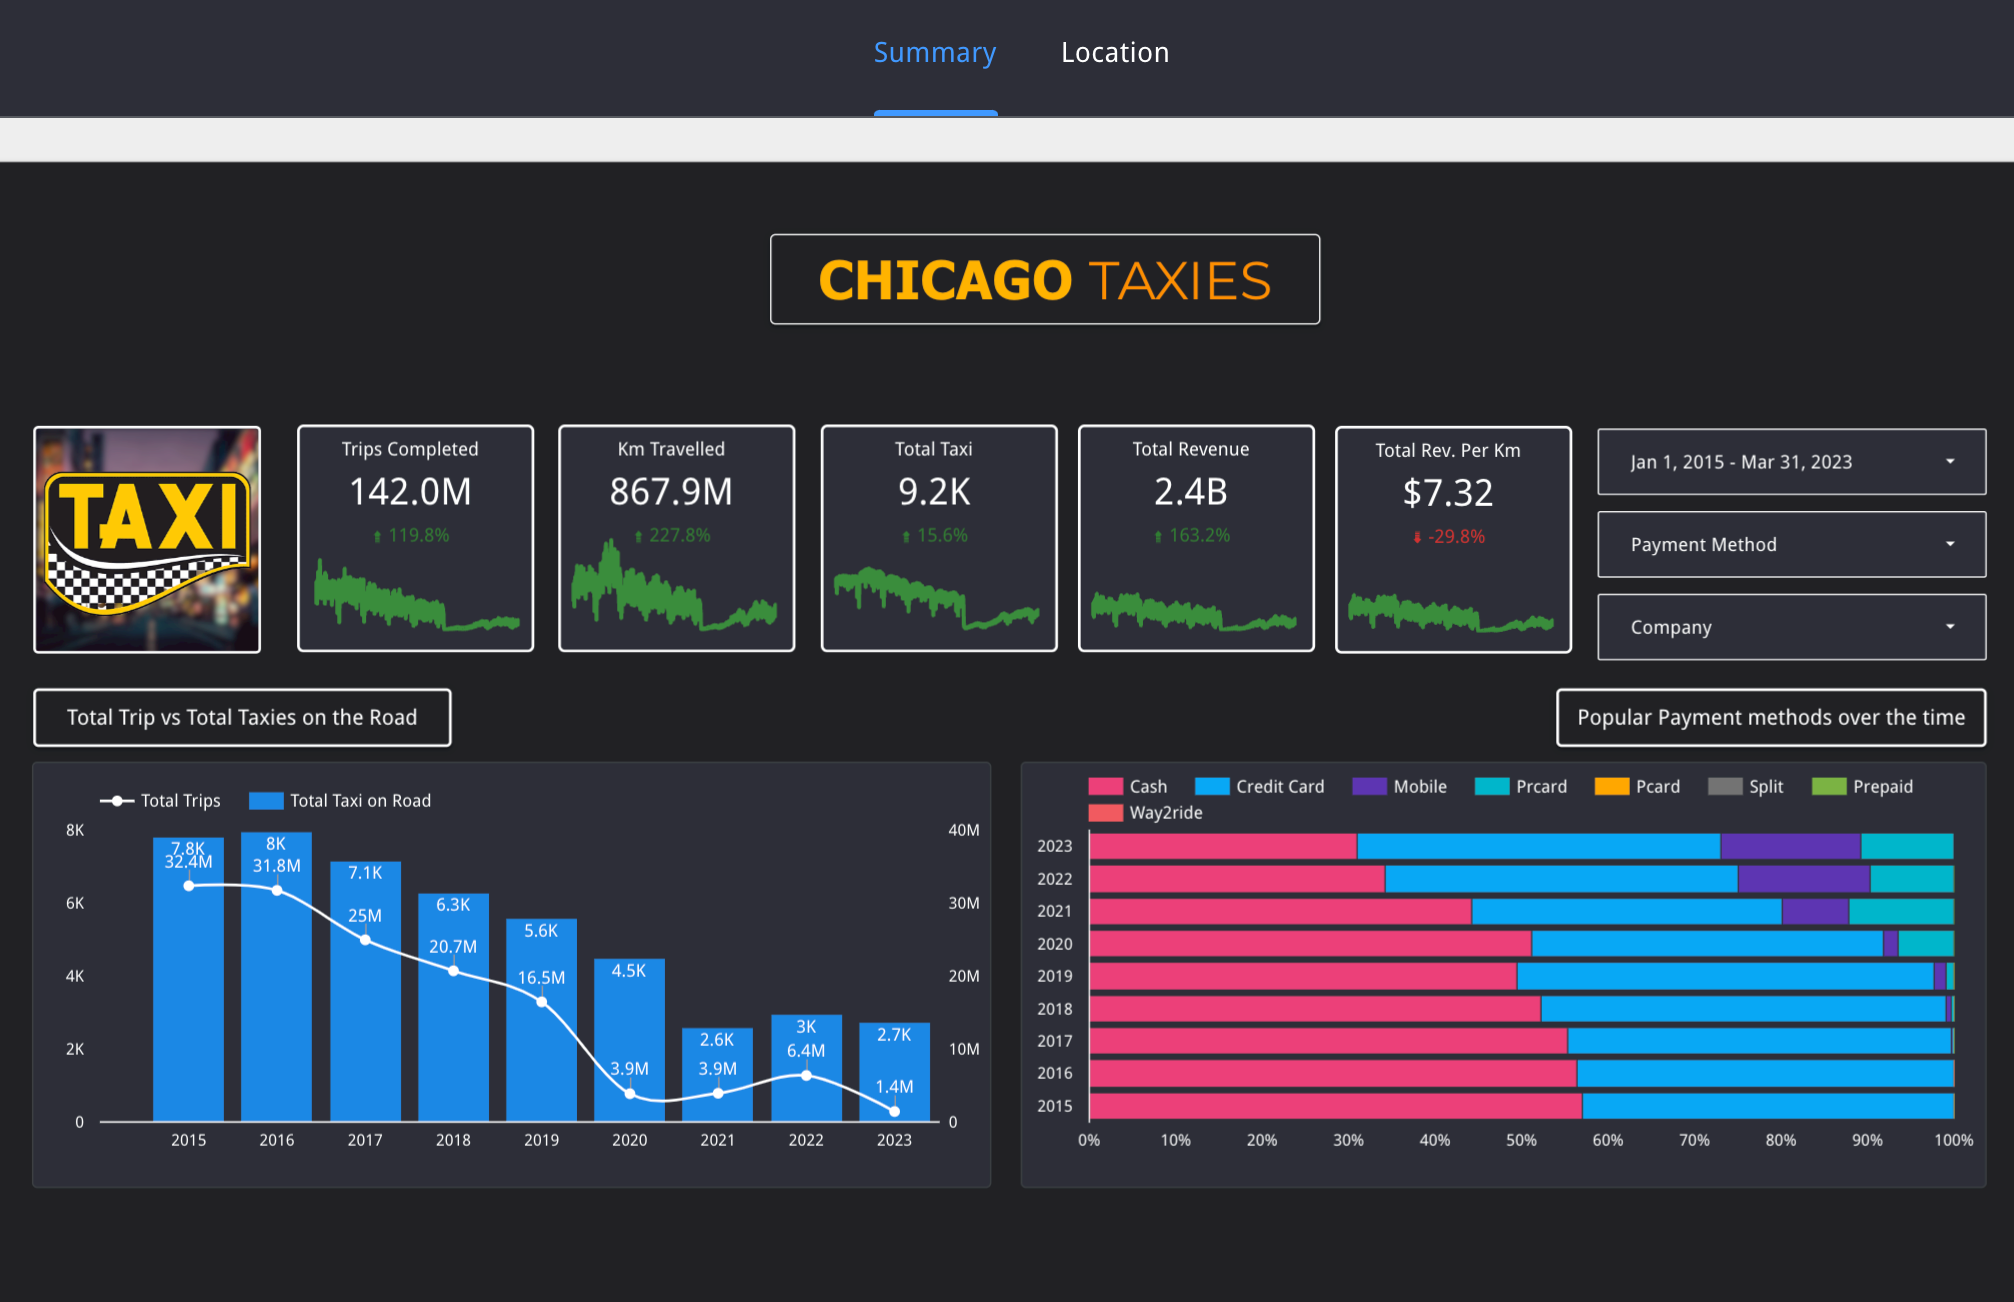Viewport: 2014px width, 1302px height.
Task: Click the Total Taxi 9.2K value
Action: [x=934, y=492]
